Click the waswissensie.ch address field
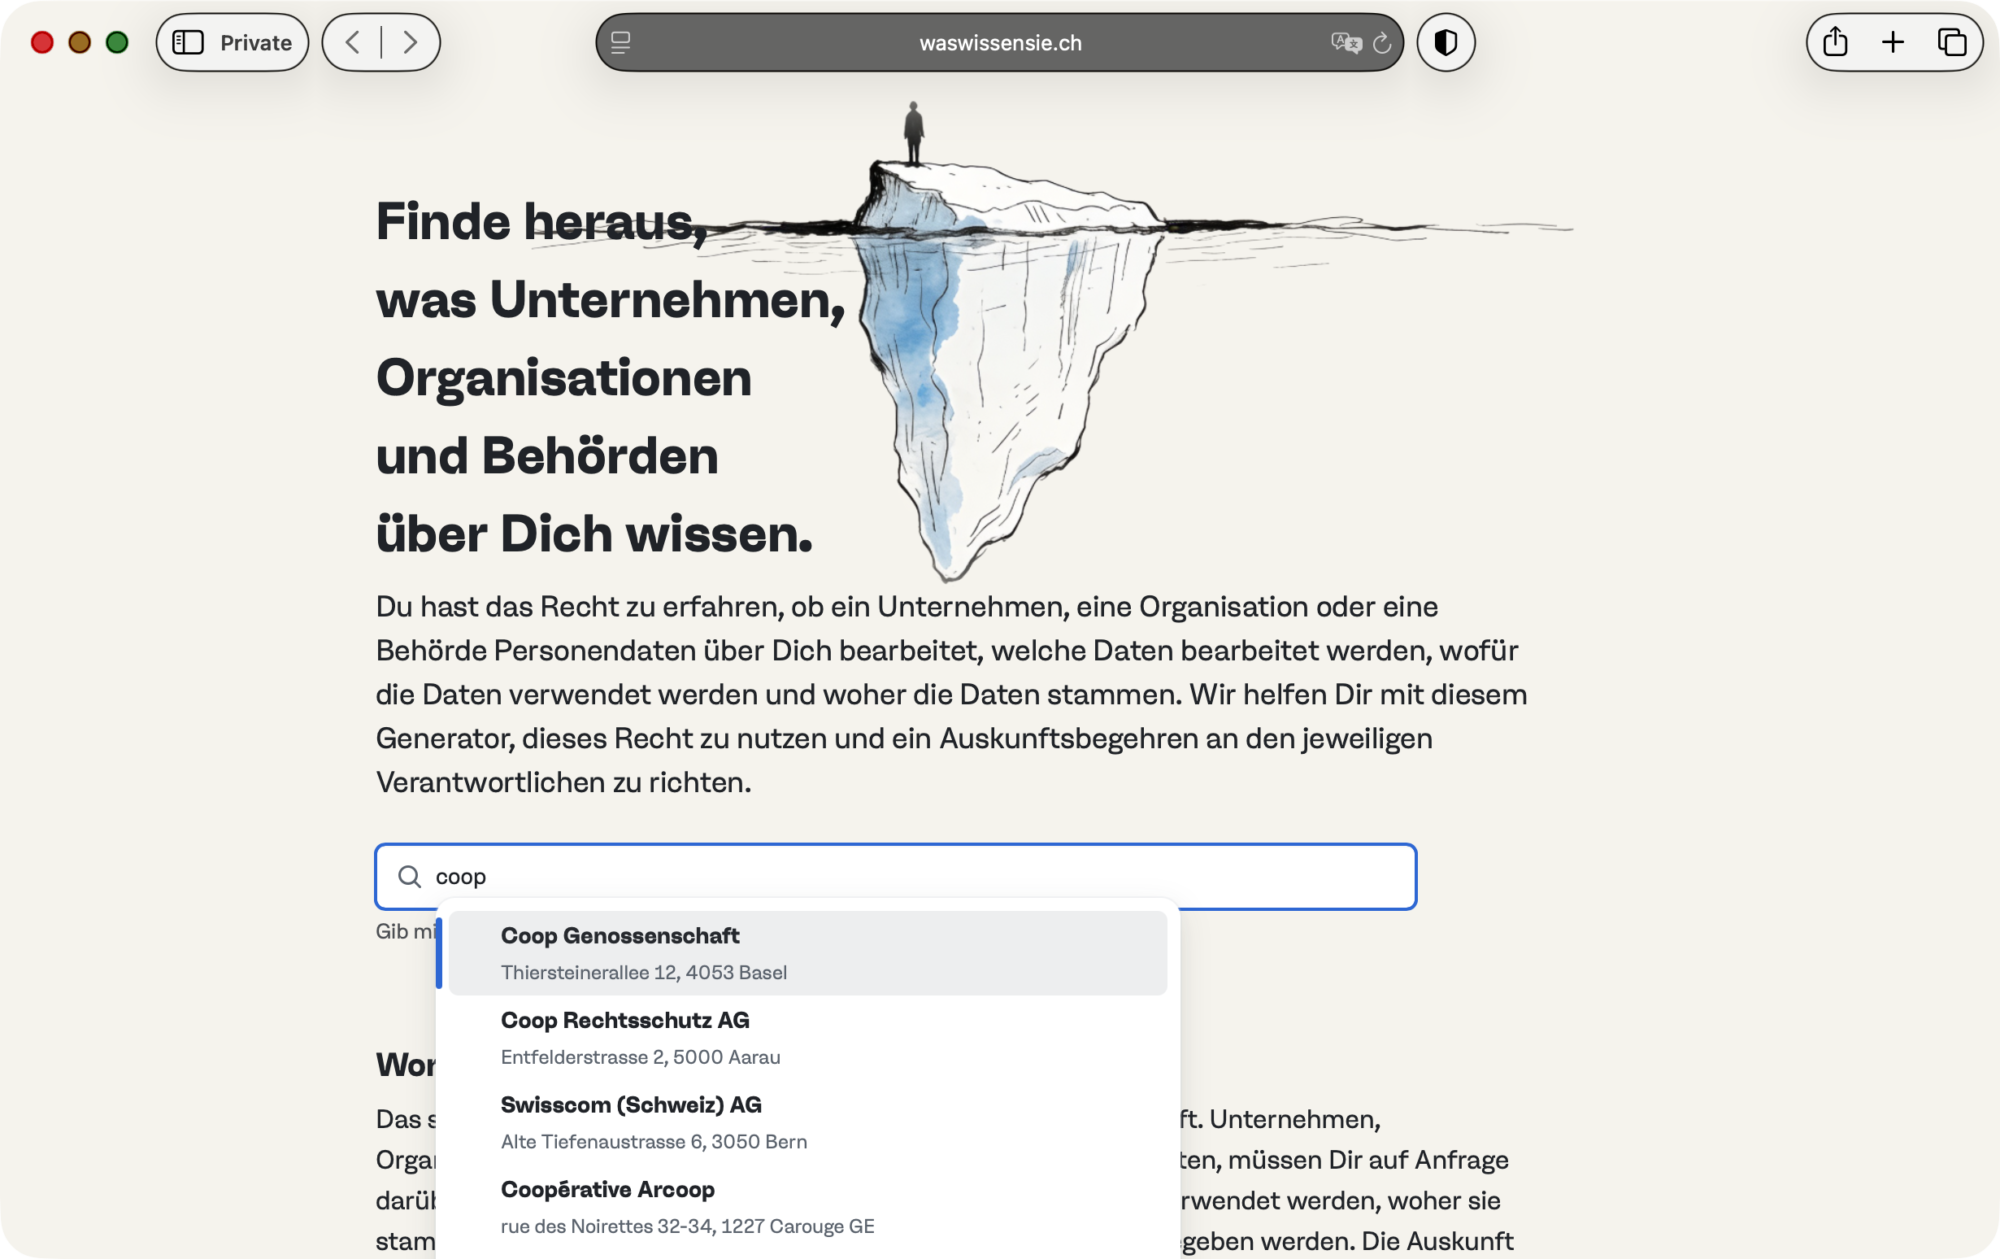 pos(1000,43)
